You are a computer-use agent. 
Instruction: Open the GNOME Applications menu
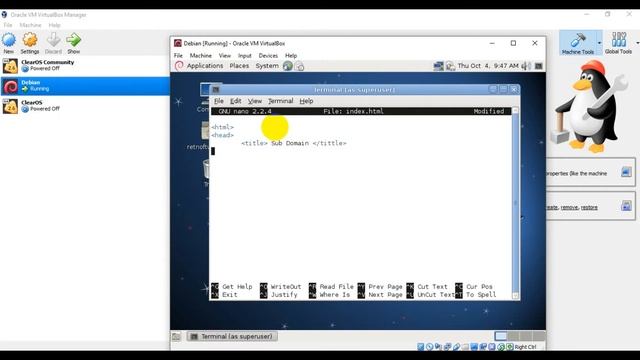pos(205,66)
